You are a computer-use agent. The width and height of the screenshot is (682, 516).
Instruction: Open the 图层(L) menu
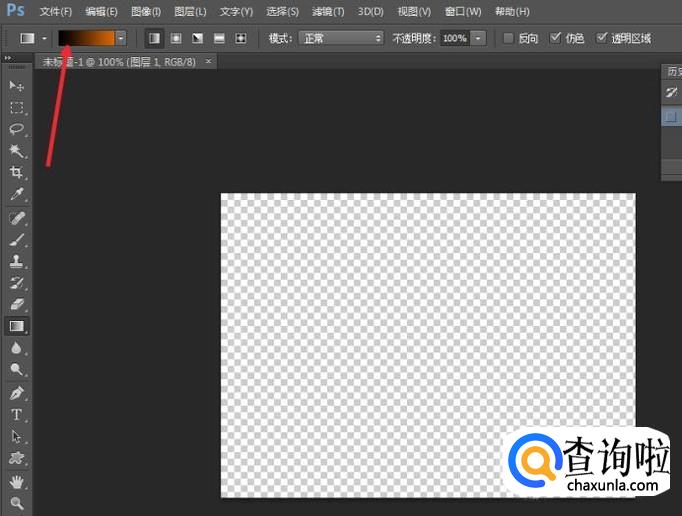[x=190, y=12]
